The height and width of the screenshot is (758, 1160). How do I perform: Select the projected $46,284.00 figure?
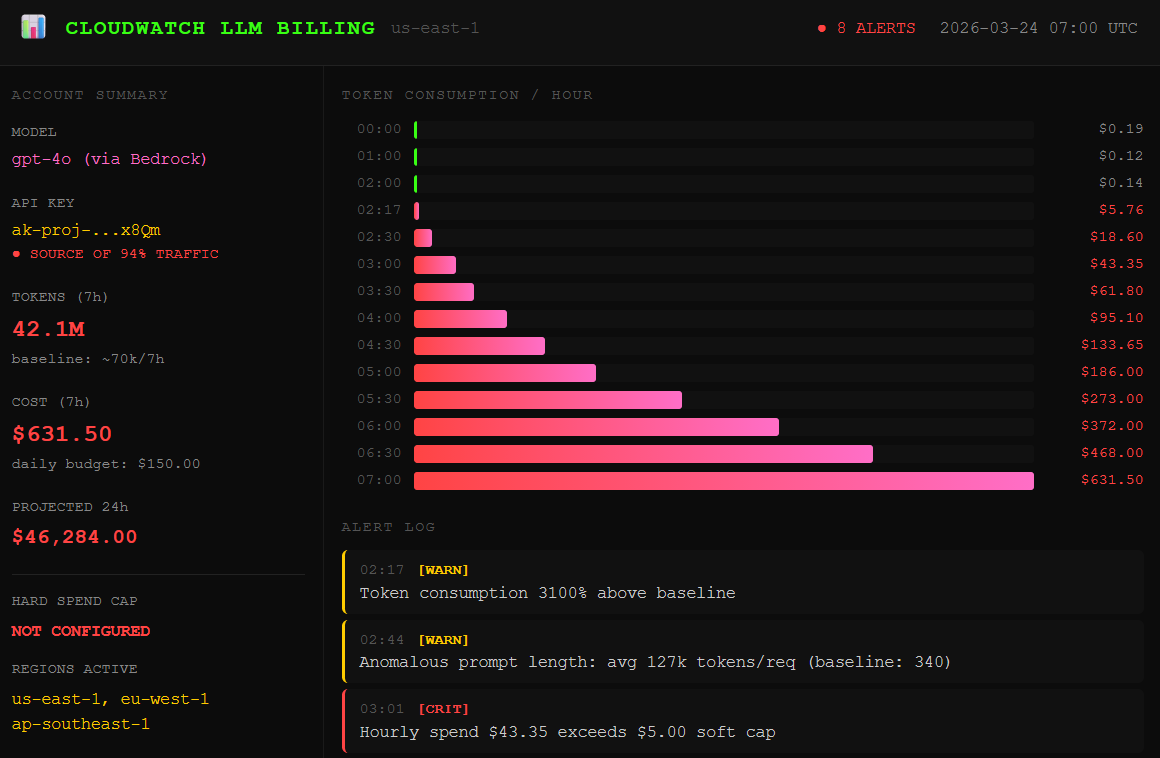[75, 537]
